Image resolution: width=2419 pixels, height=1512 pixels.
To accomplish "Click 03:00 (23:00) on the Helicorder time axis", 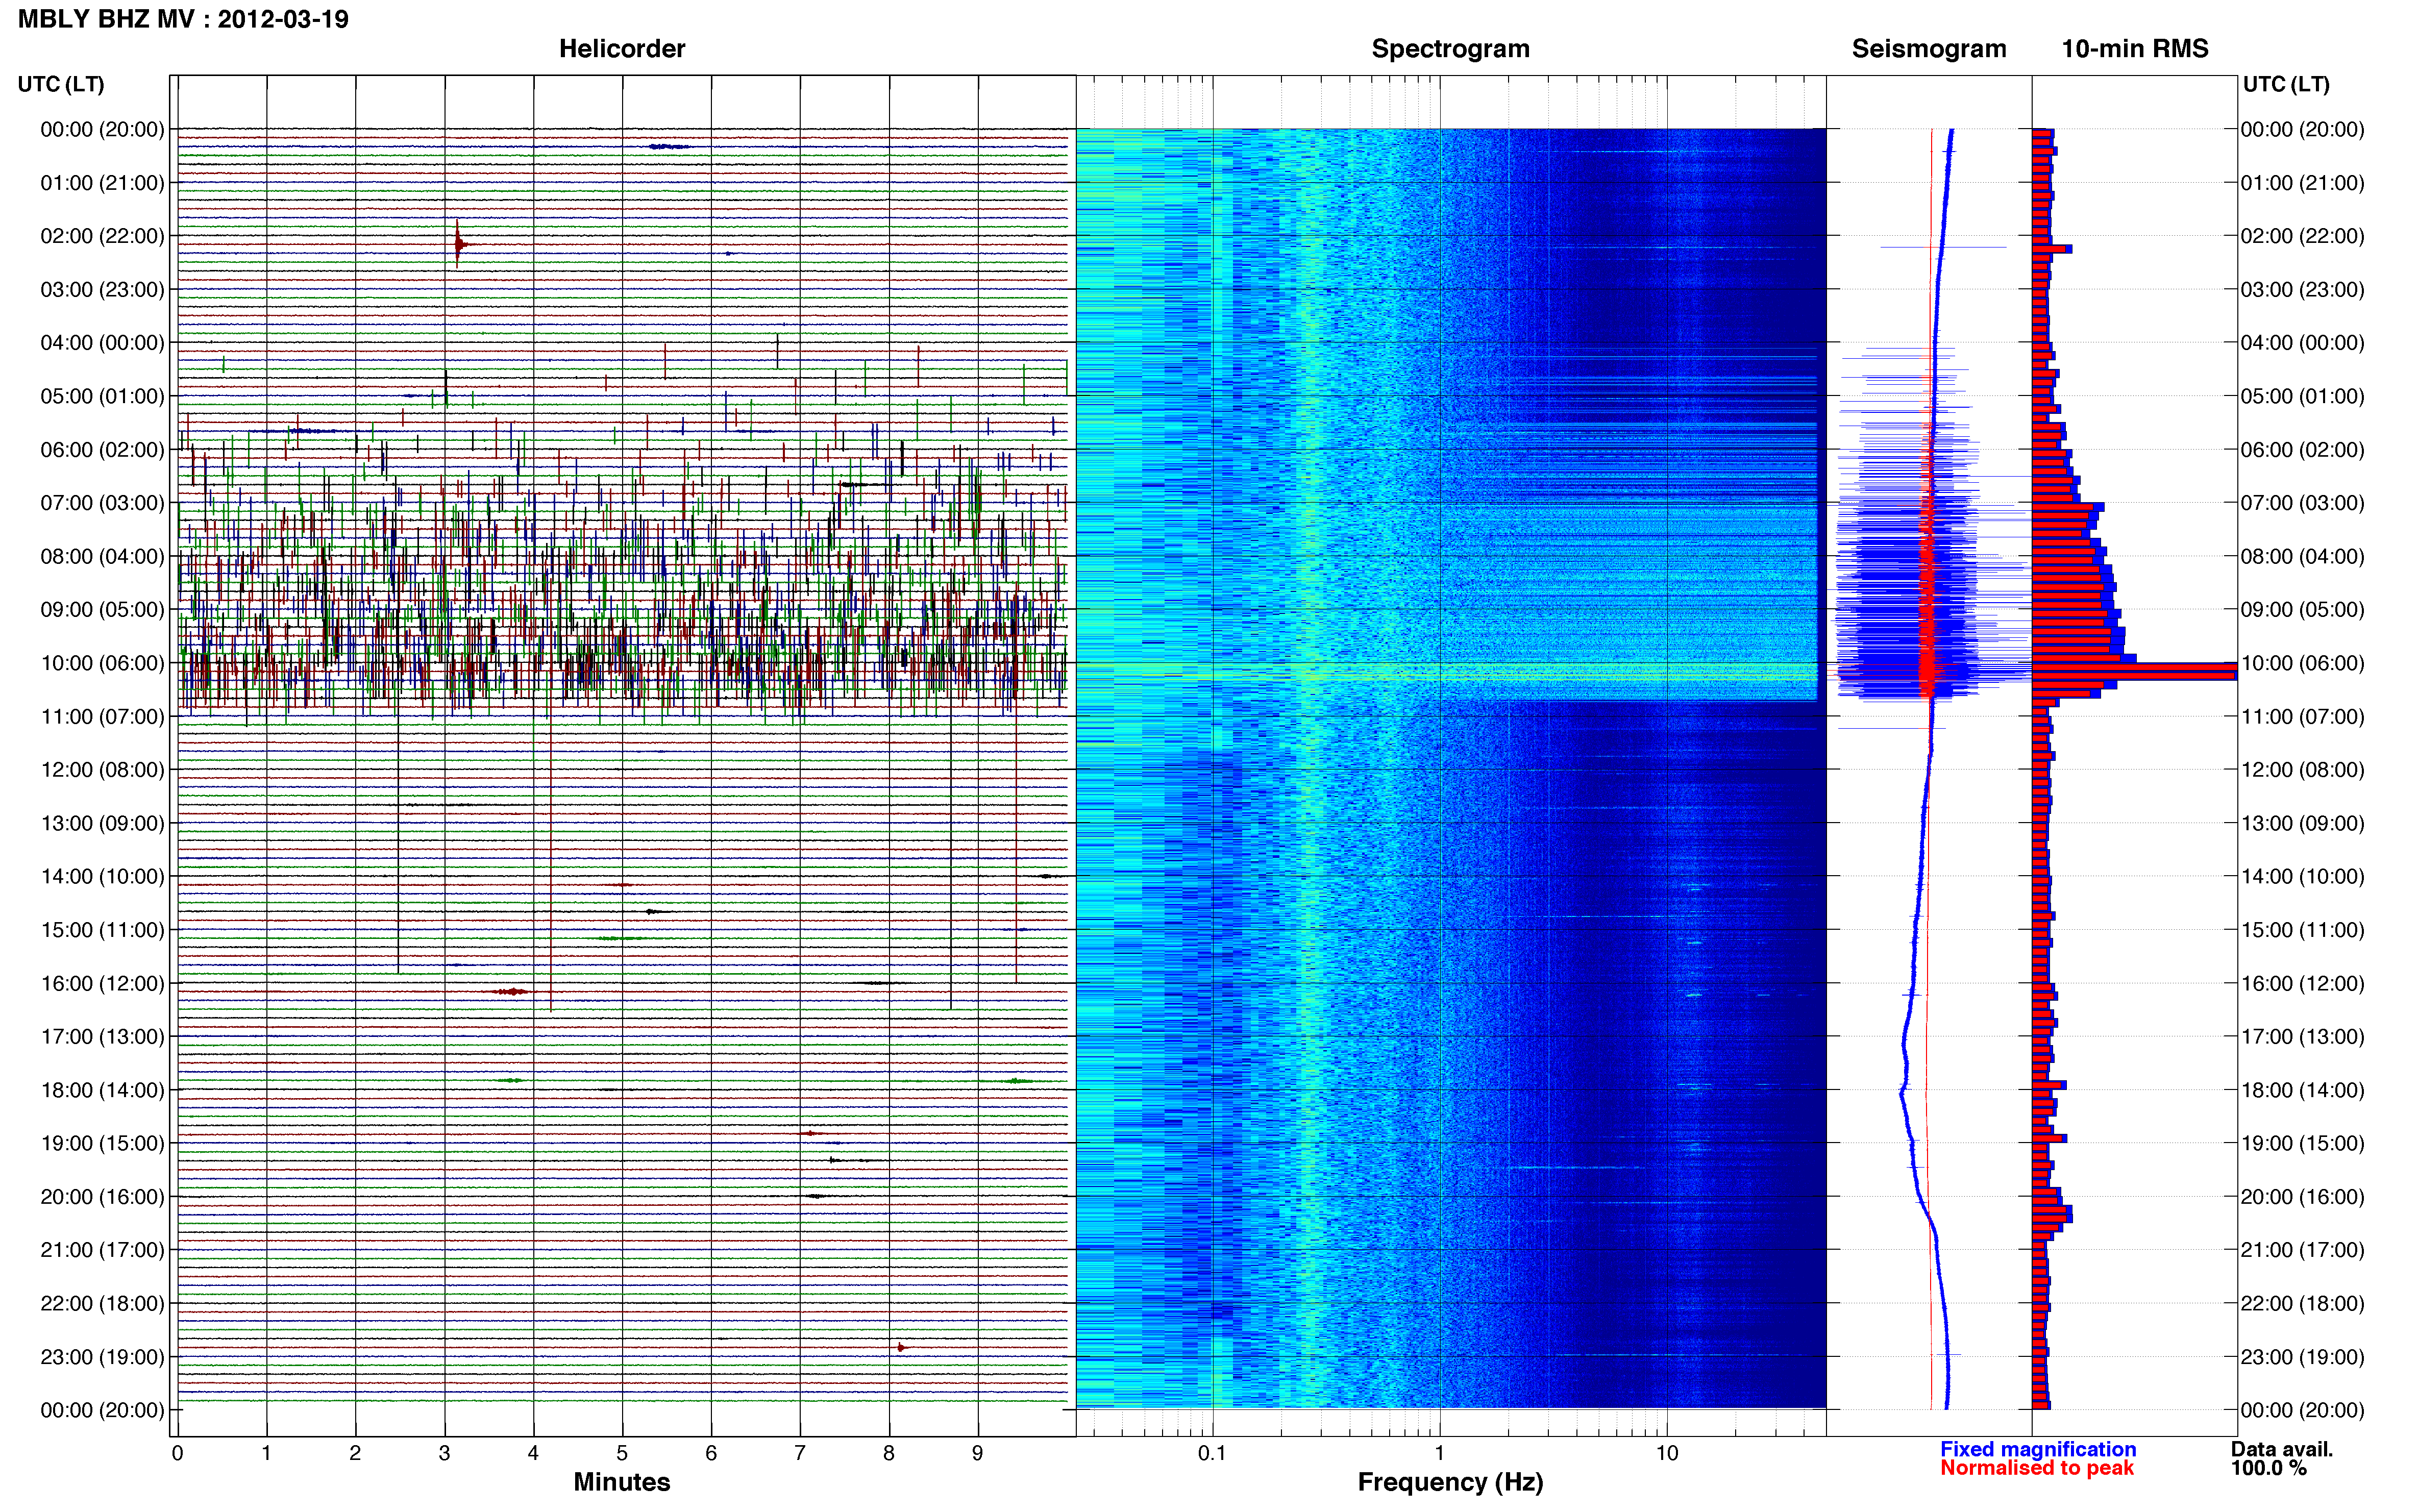I will tap(102, 289).
